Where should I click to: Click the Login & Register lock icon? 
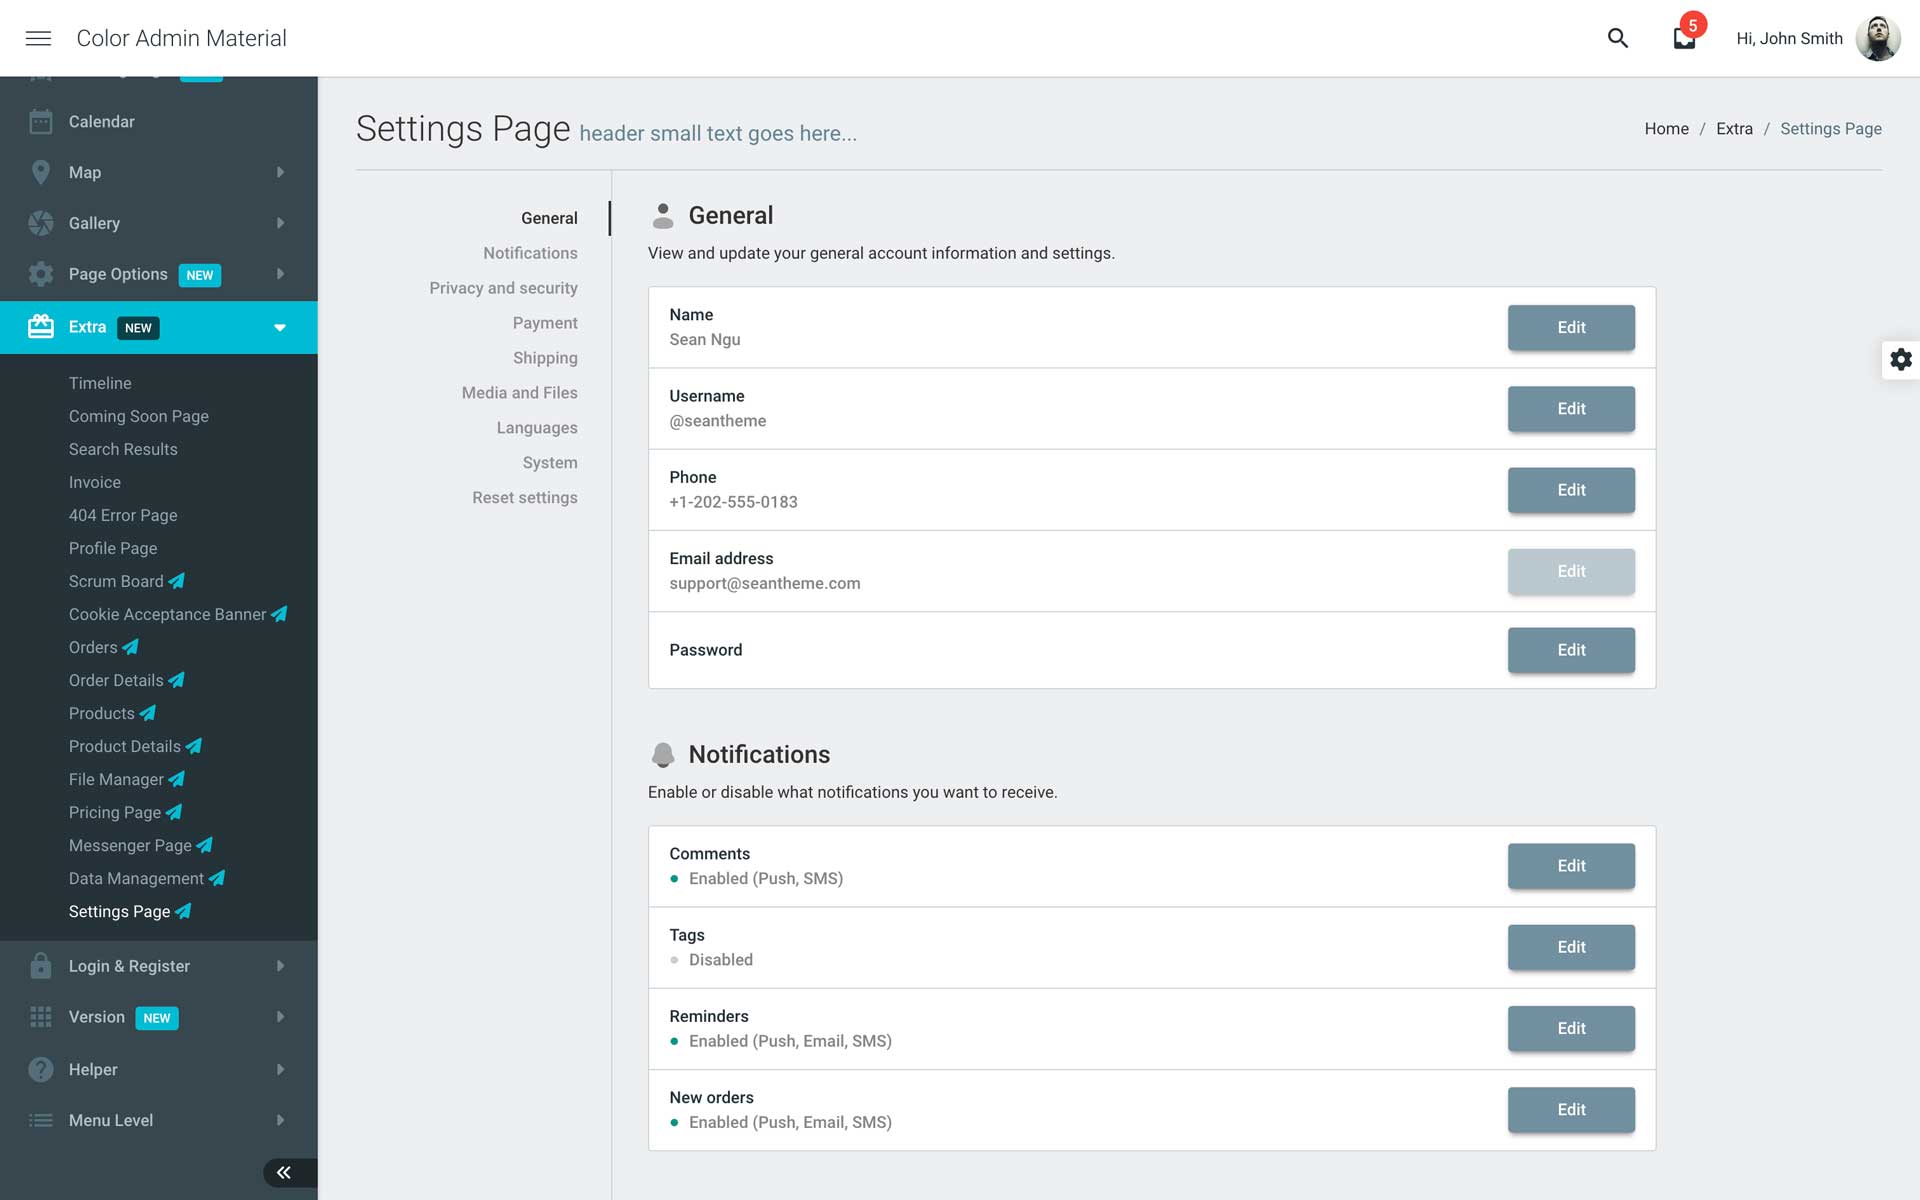(41, 966)
